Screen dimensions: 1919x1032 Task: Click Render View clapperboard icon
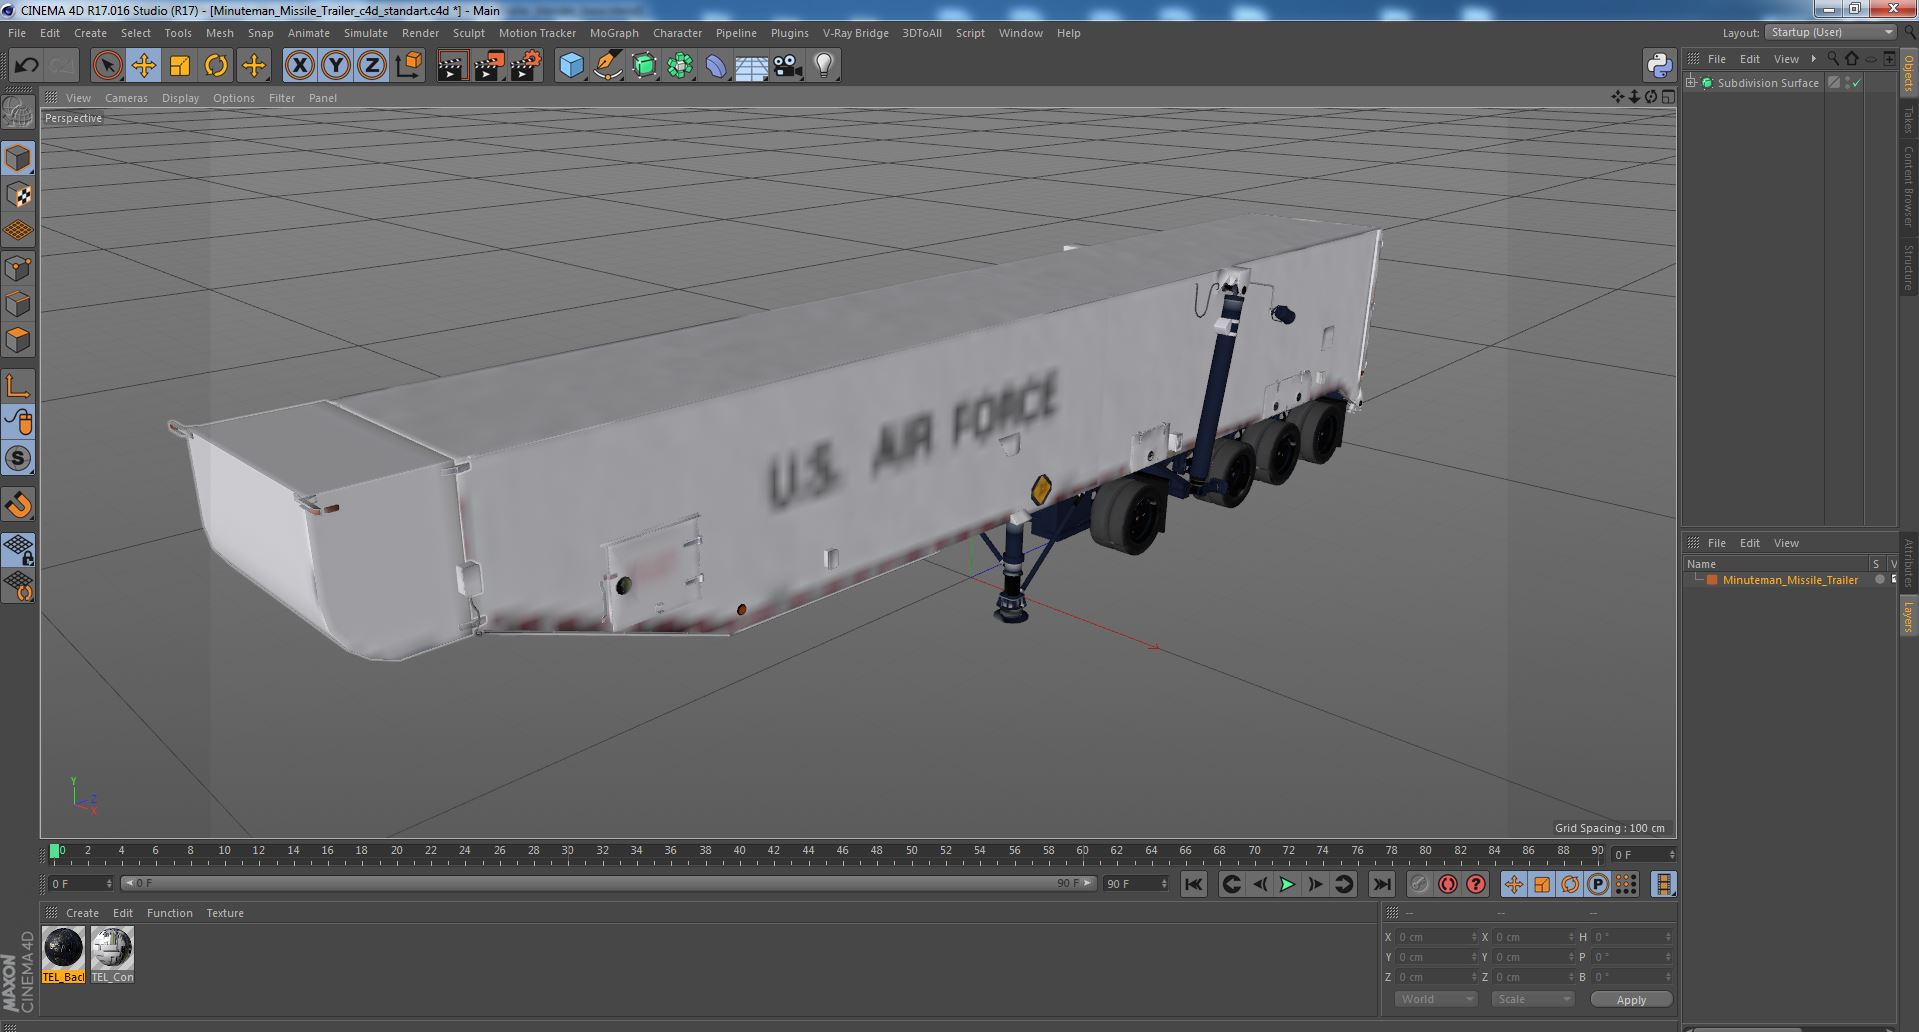(452, 66)
